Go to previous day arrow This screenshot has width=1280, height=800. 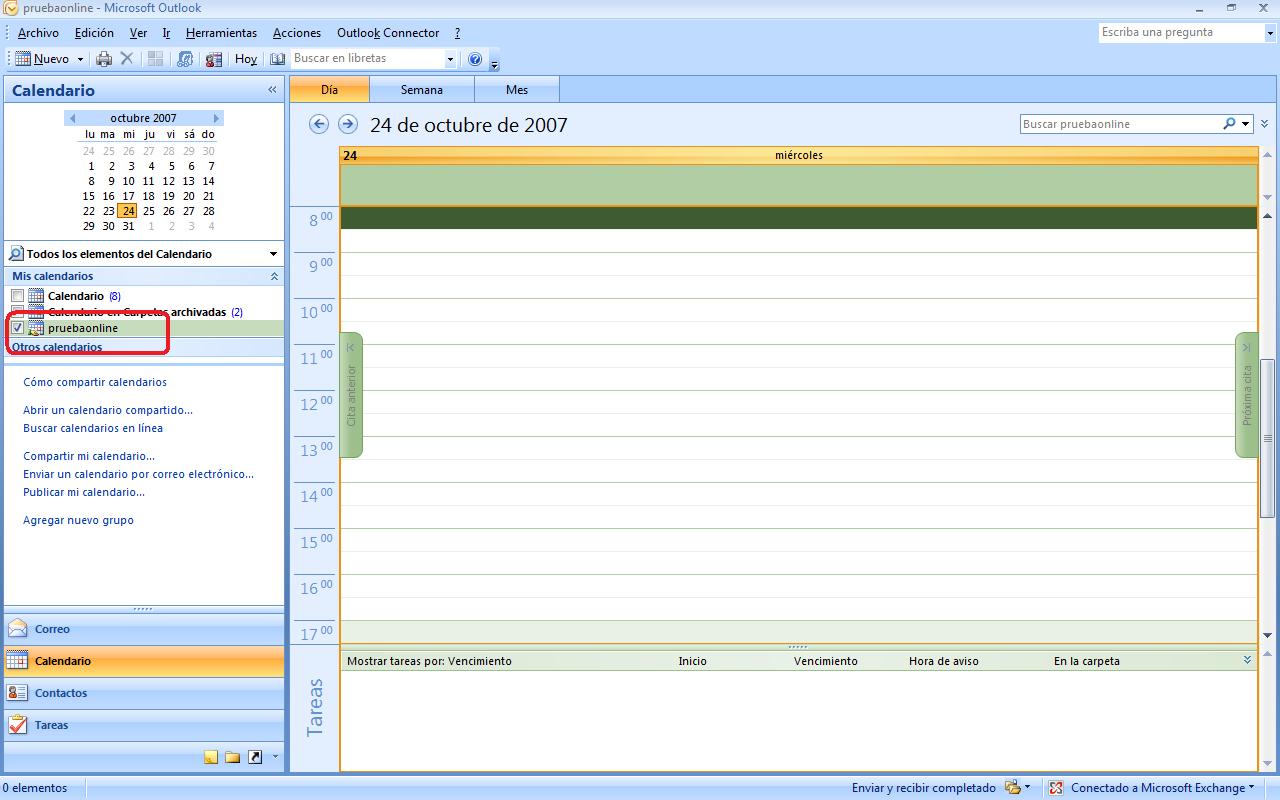click(319, 124)
